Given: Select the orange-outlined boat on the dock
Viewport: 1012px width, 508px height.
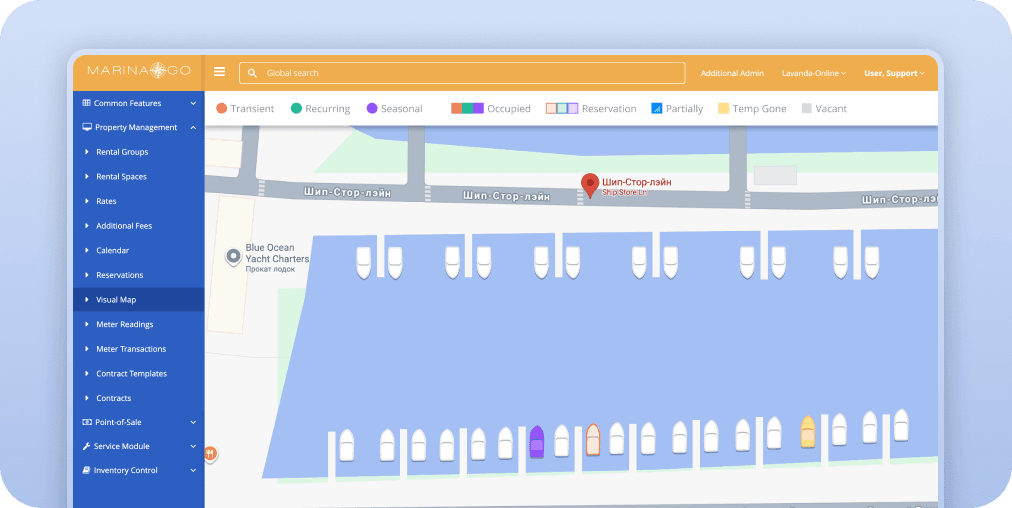Looking at the screenshot, I should [592, 440].
